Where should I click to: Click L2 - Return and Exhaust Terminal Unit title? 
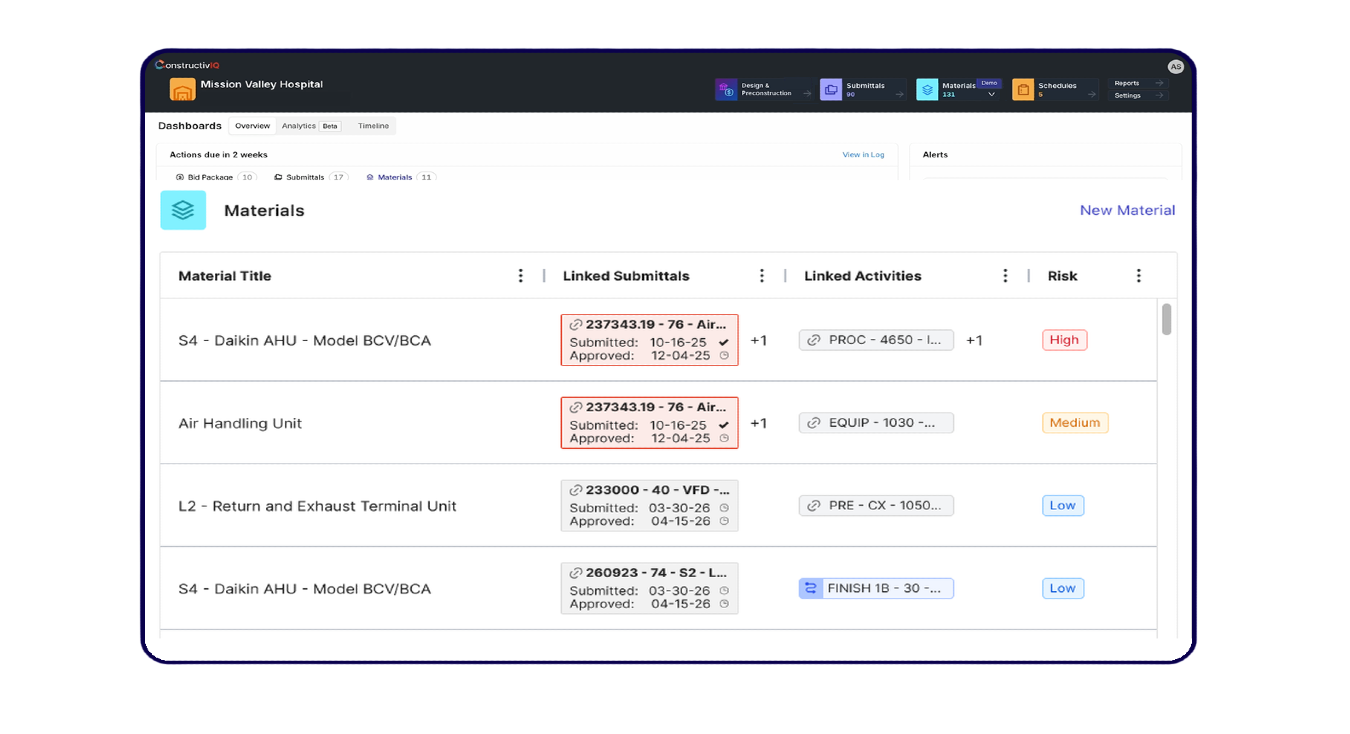pyautogui.click(x=317, y=506)
